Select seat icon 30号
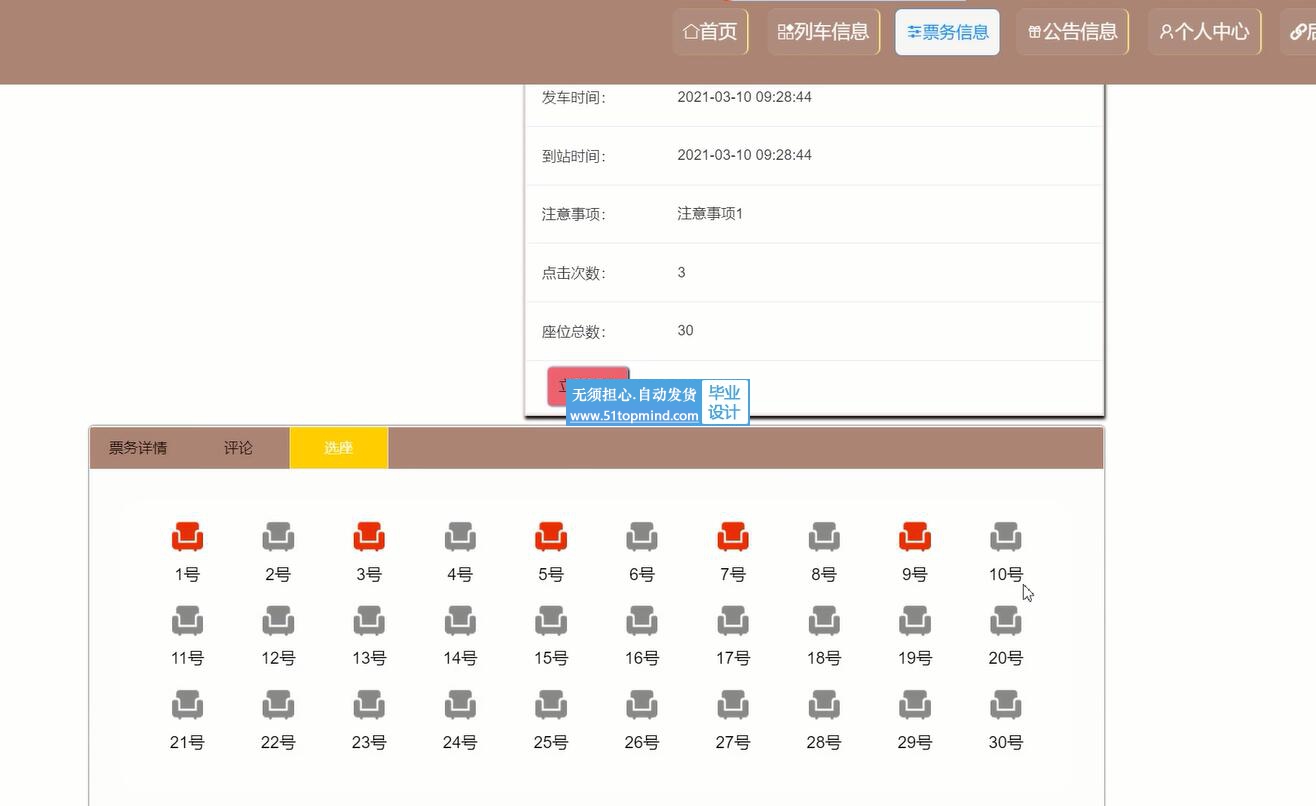This screenshot has width=1316, height=806. 1006,705
